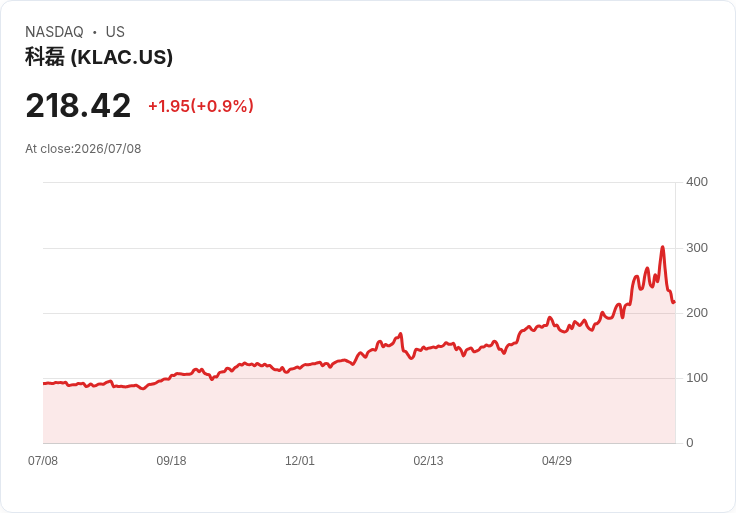The height and width of the screenshot is (513, 736).
Task: Click the 0 y-axis value label
Action: [690, 443]
